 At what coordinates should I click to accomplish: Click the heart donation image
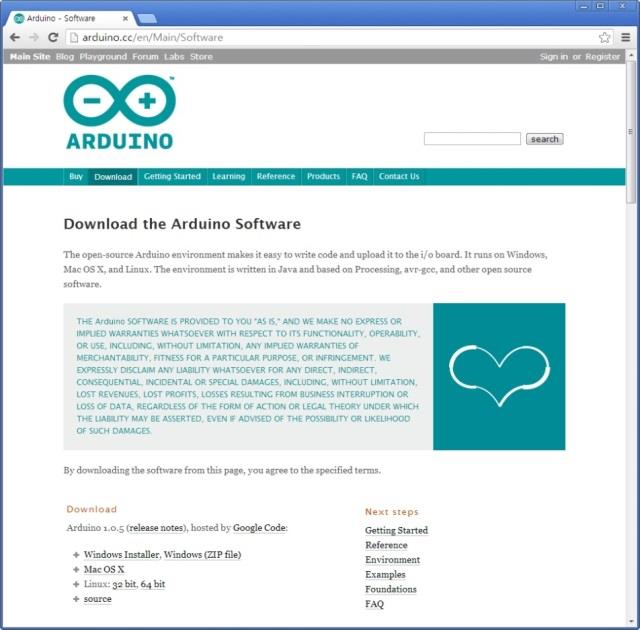(499, 376)
